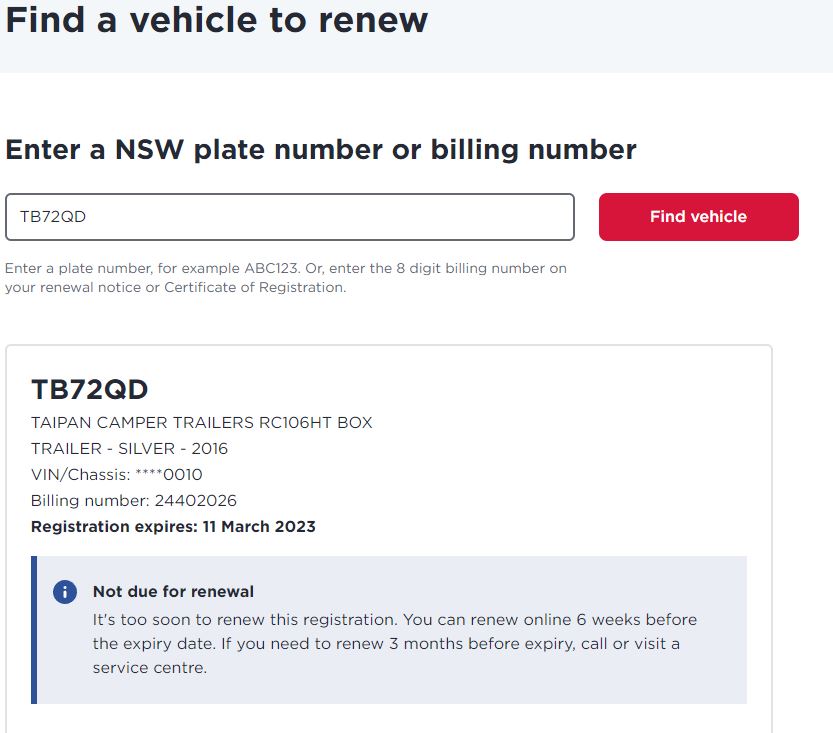Click the blue info icon in the notice
Viewport: 833px width, 733px height.
(65, 591)
